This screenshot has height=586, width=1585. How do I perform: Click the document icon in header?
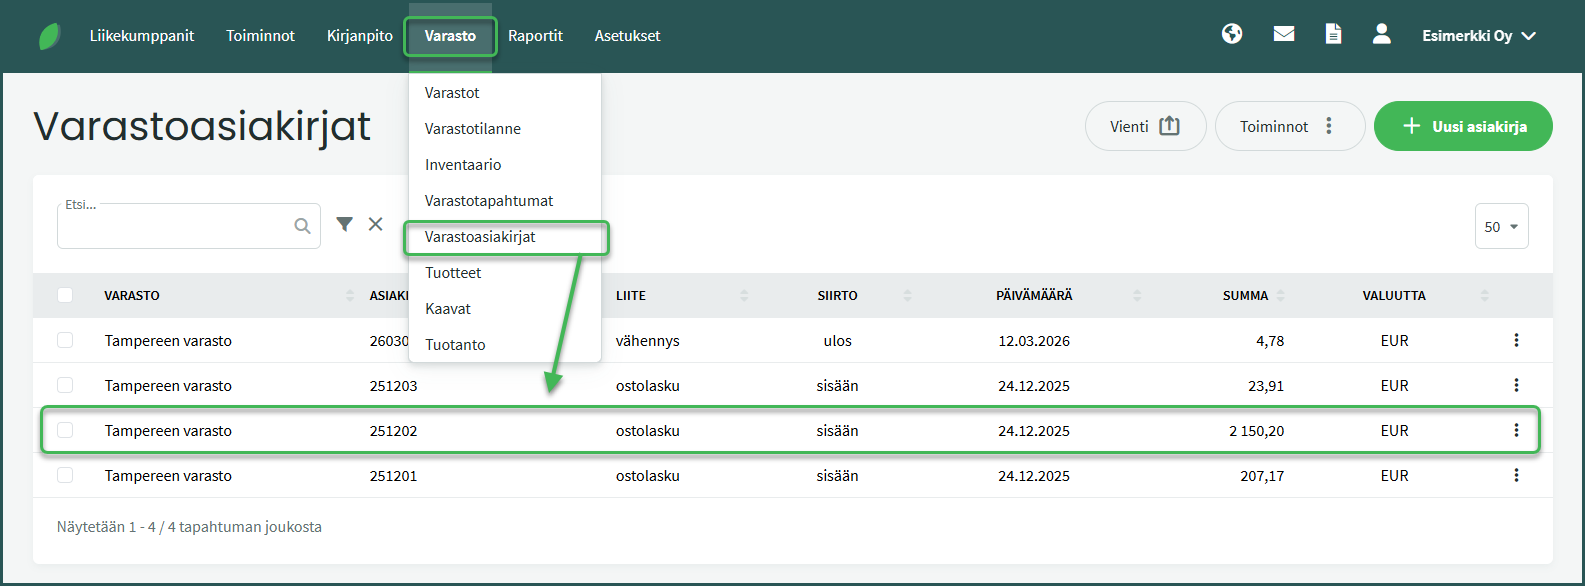[1333, 34]
